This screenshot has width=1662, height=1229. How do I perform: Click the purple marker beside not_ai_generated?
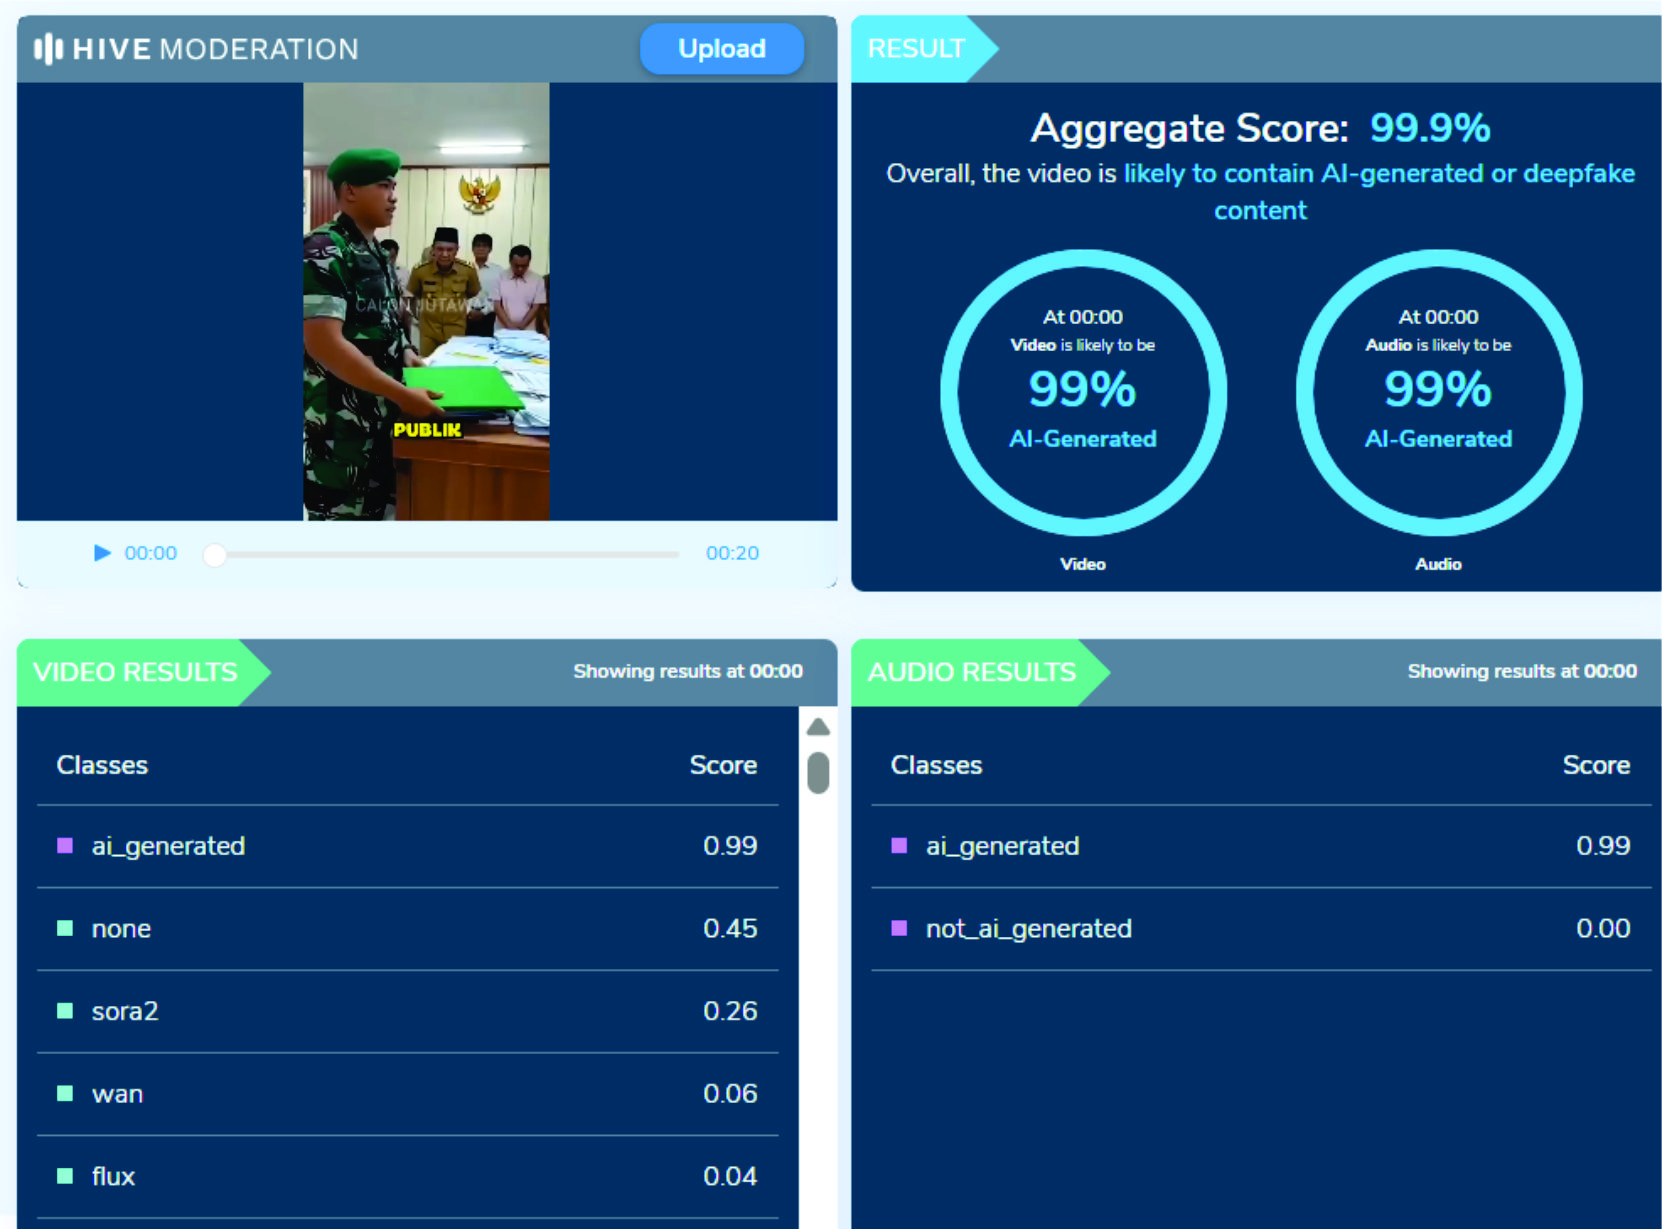899,928
